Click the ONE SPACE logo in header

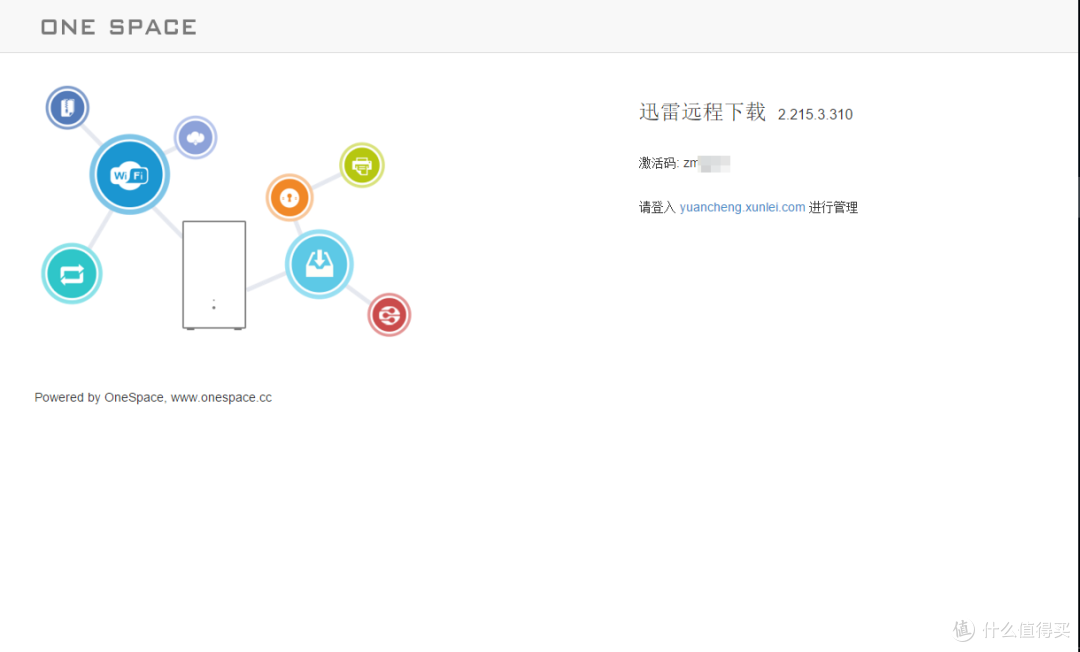coord(118,27)
